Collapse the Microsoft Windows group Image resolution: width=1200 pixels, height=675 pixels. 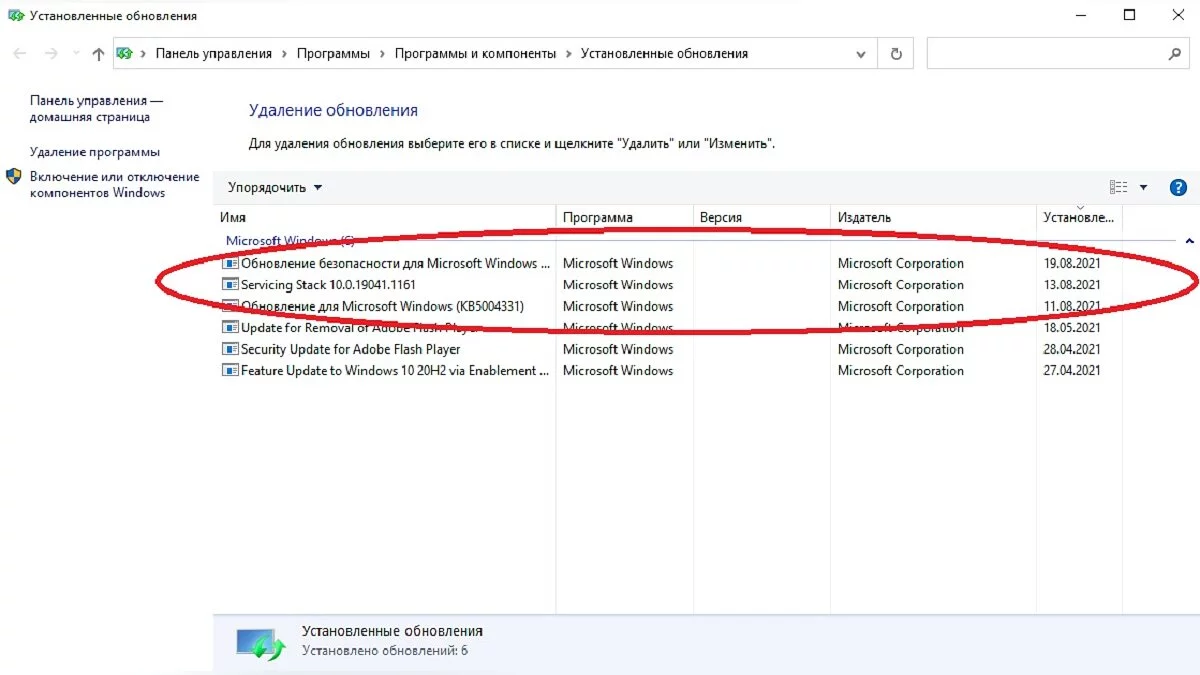point(1189,241)
